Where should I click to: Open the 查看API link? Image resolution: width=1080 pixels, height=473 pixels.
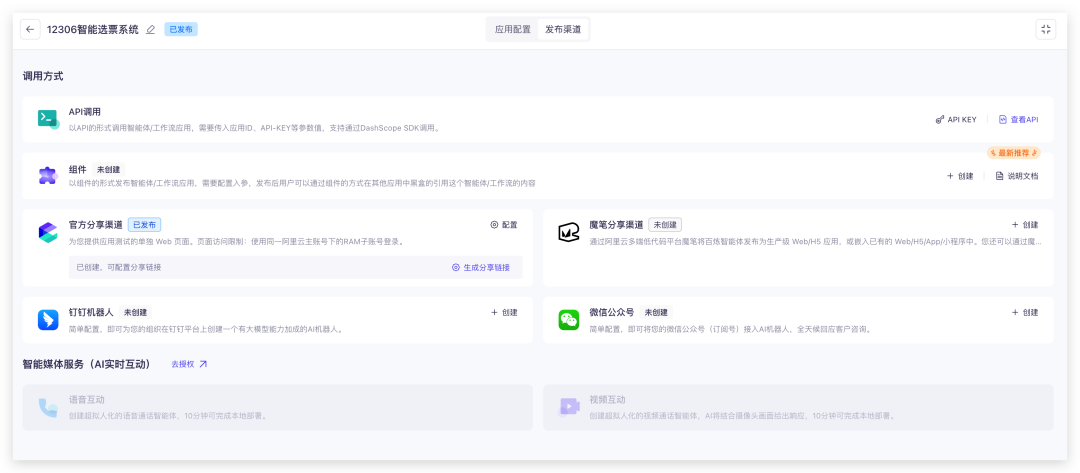[x=1019, y=119]
